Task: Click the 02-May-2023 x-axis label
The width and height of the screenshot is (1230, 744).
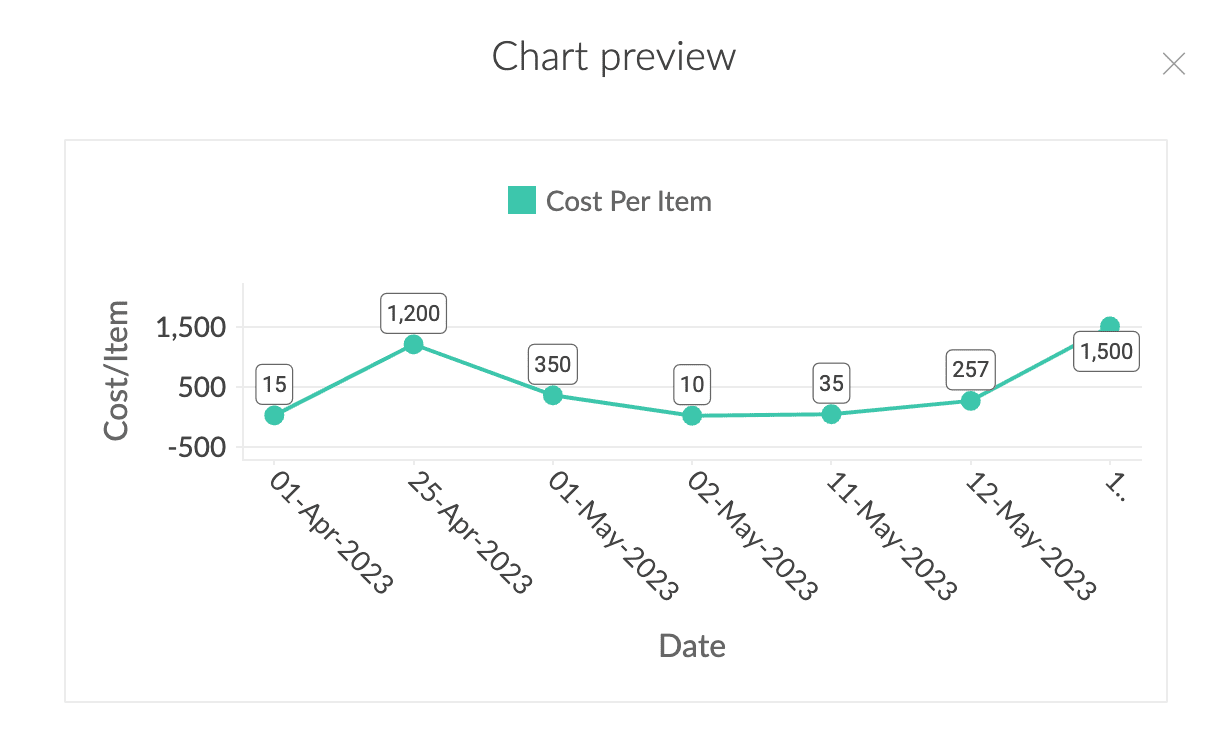Action: pyautogui.click(x=749, y=535)
